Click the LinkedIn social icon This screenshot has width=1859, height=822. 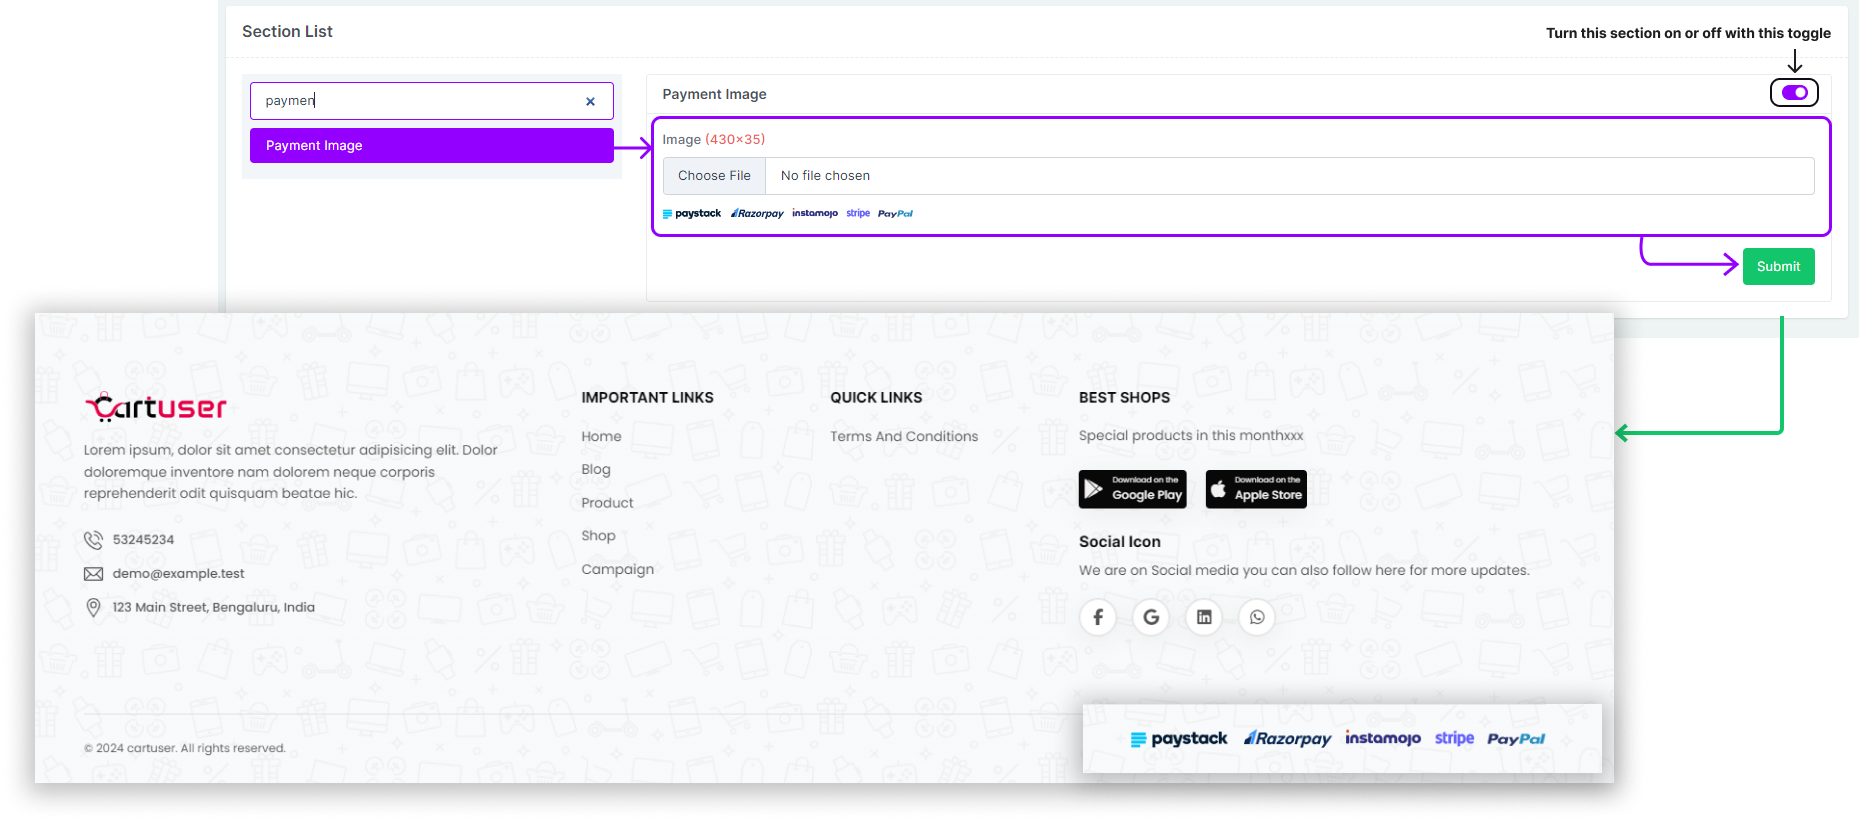pos(1204,617)
